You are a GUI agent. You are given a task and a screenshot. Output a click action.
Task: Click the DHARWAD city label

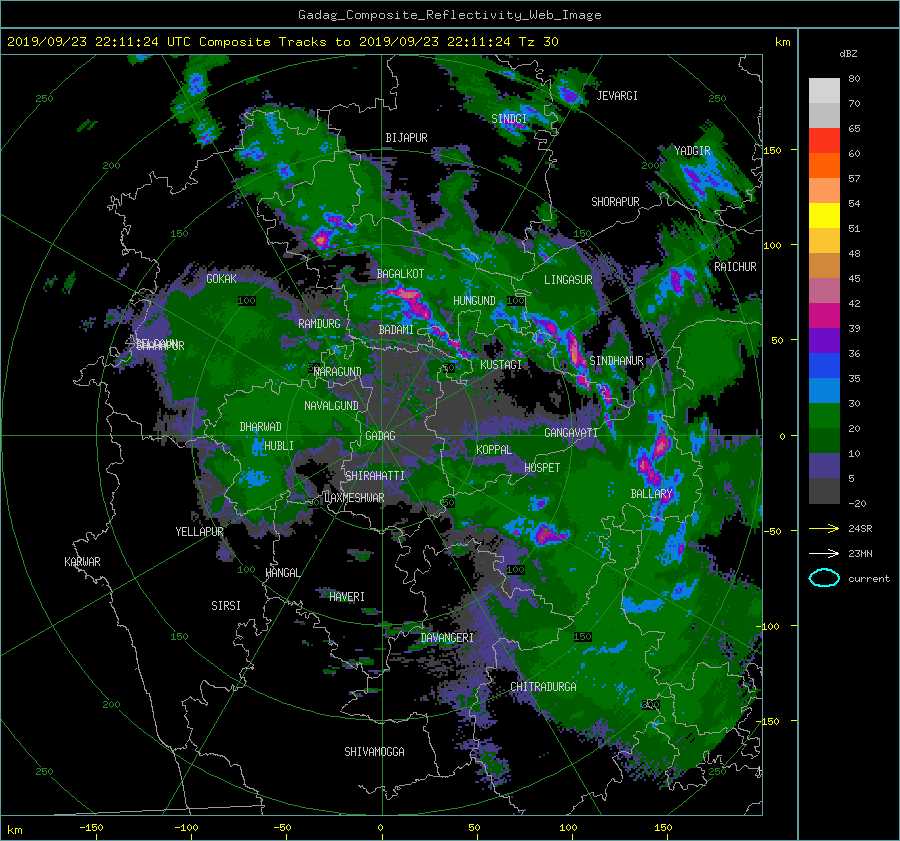(x=260, y=427)
